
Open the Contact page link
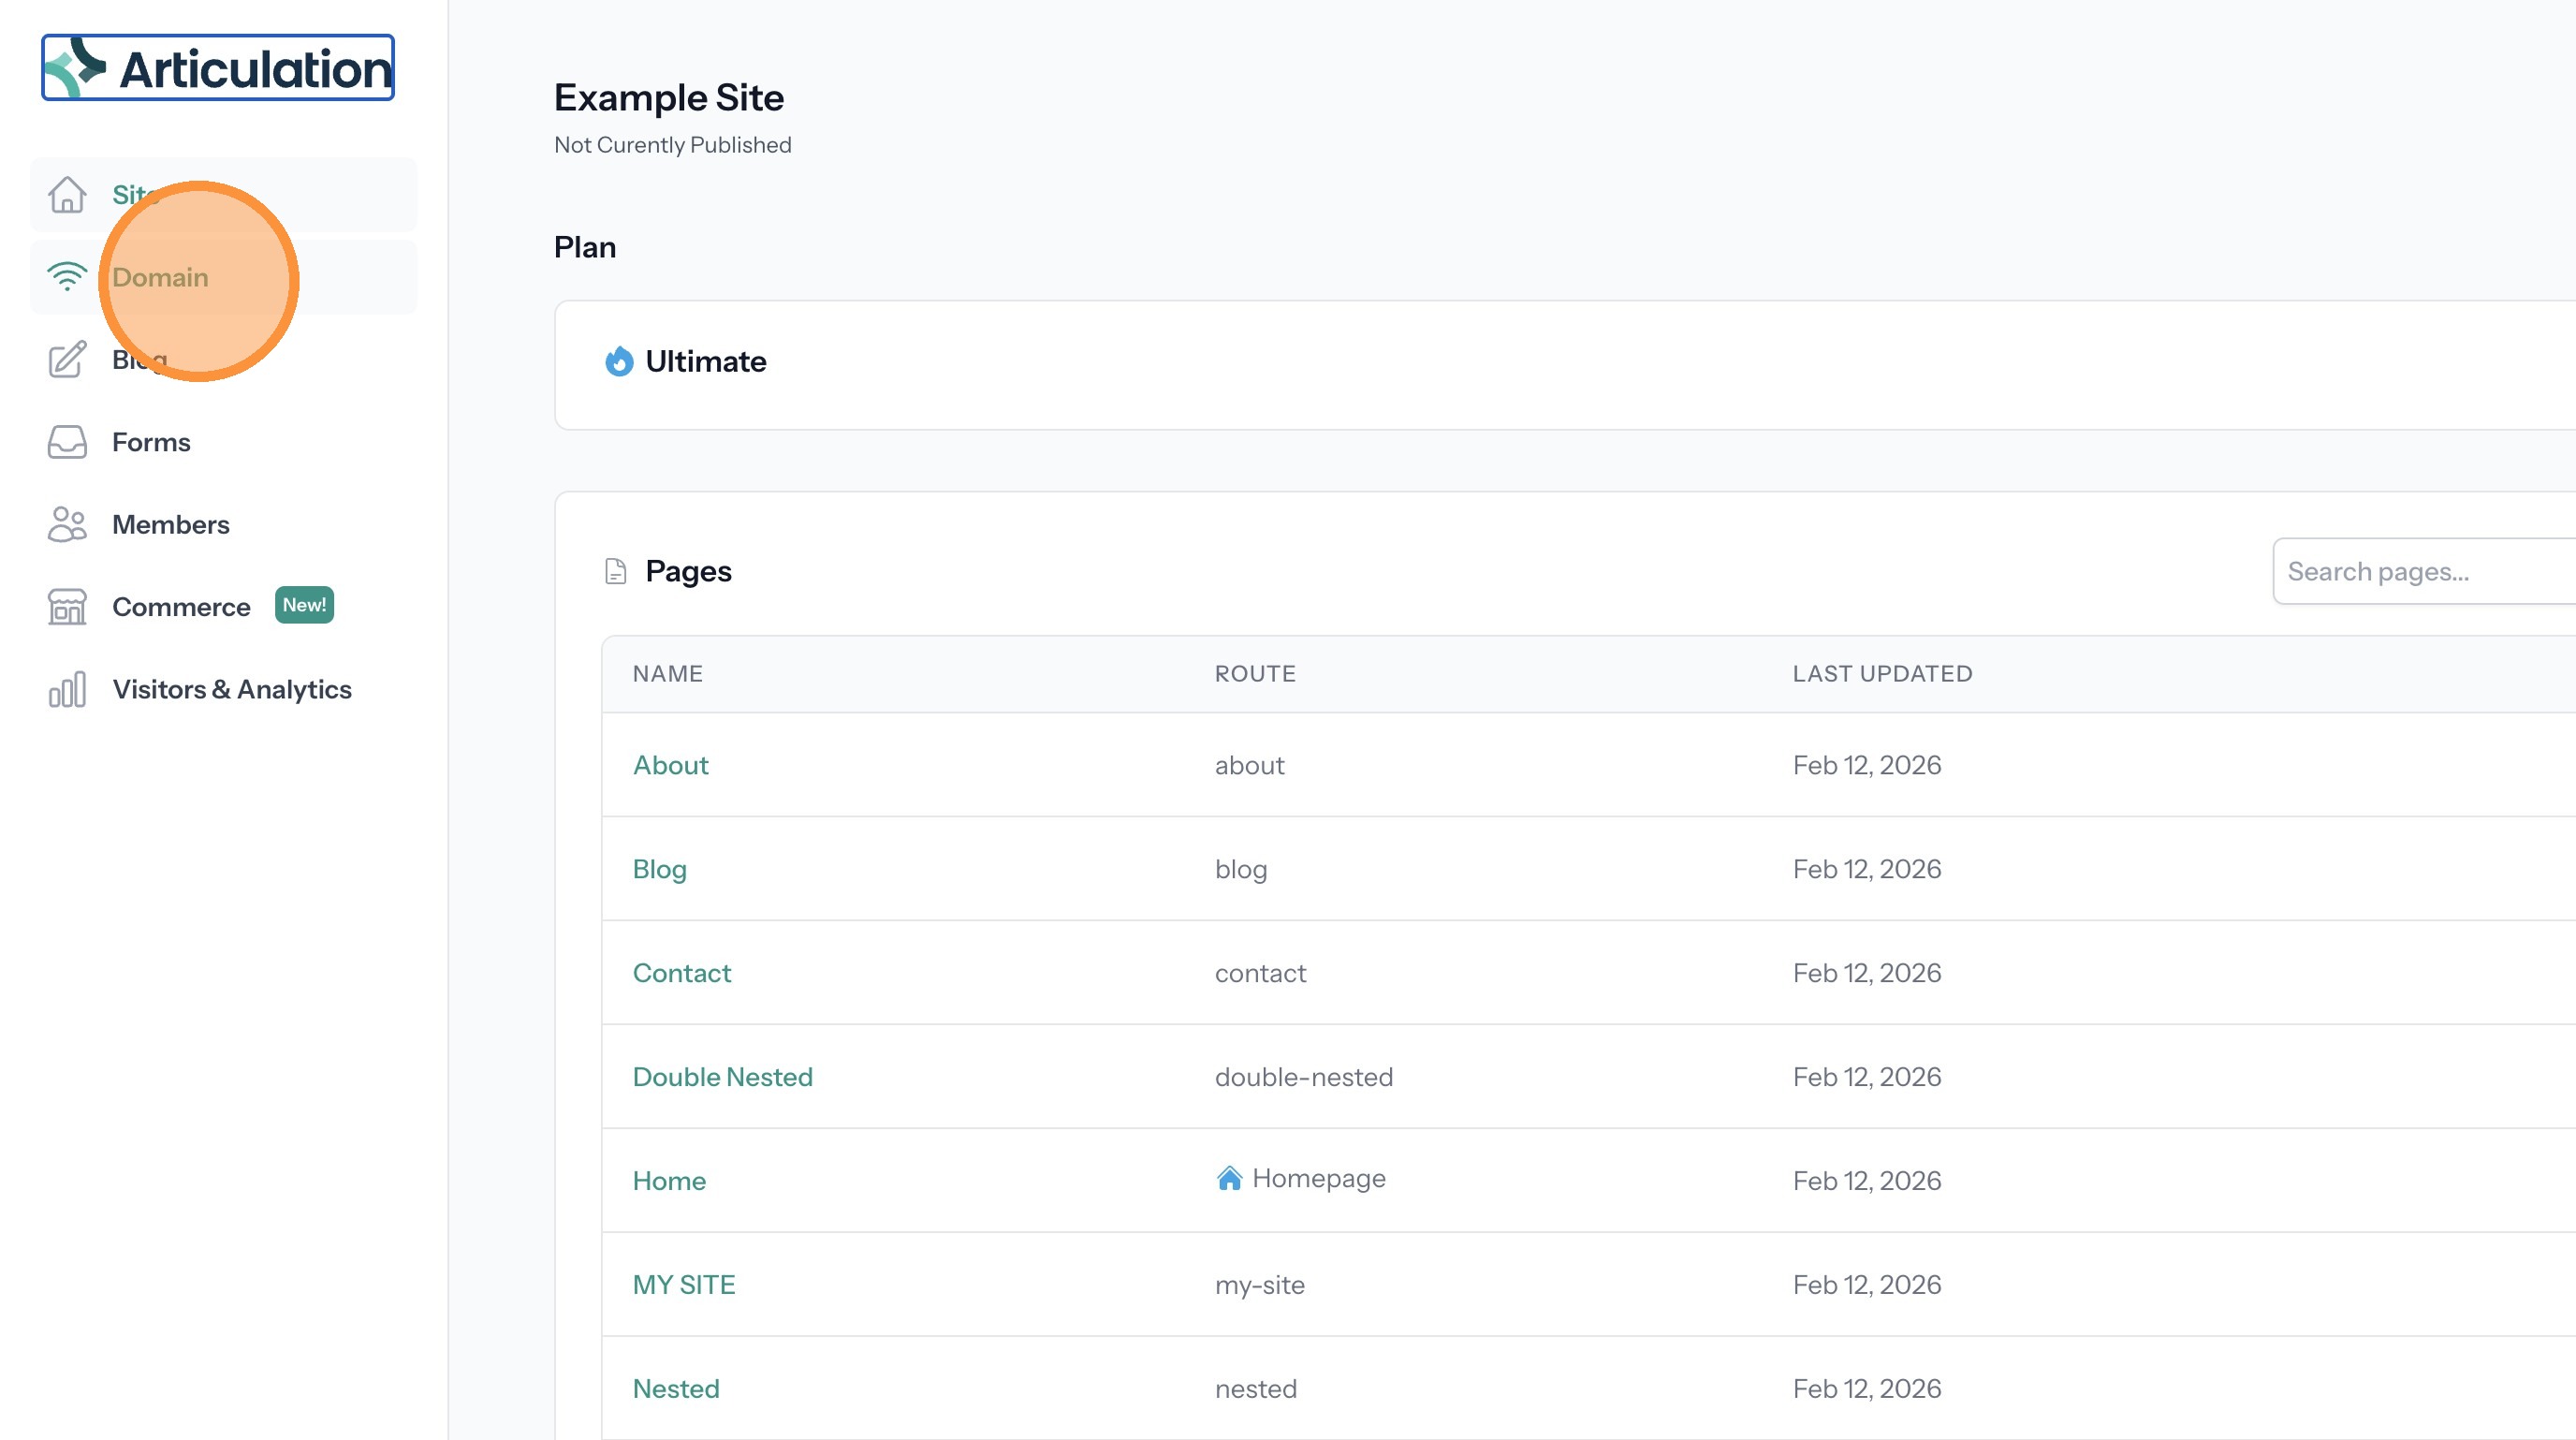(x=681, y=973)
